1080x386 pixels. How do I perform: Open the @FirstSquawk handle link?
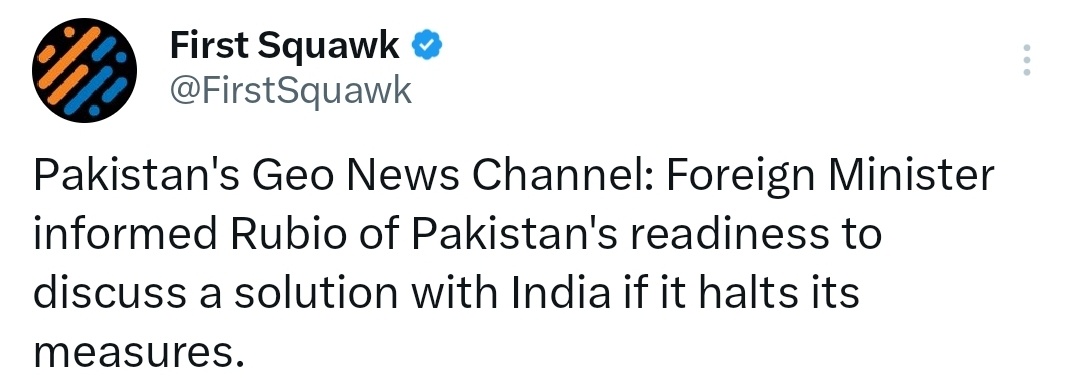click(x=290, y=90)
